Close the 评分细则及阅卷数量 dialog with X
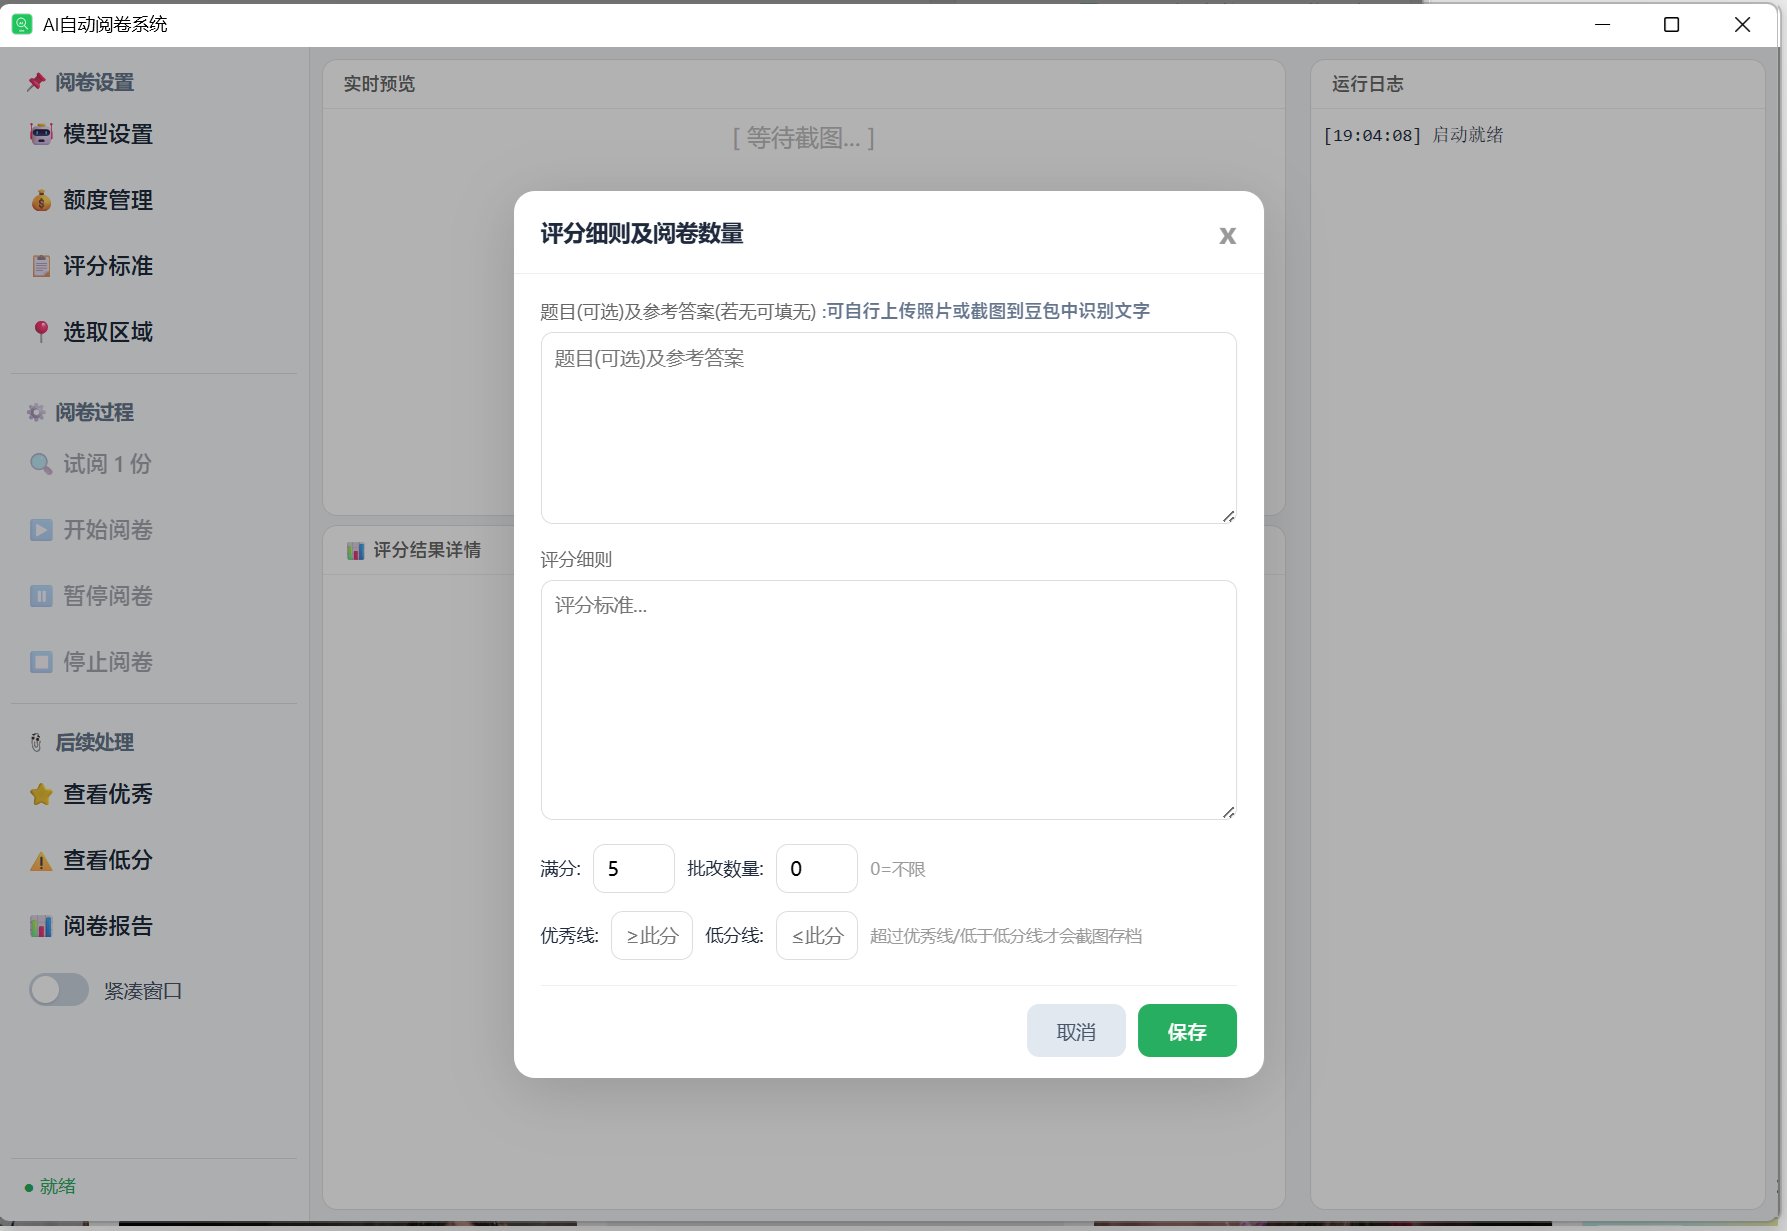Viewport: 1788px width, 1231px height. (x=1227, y=235)
